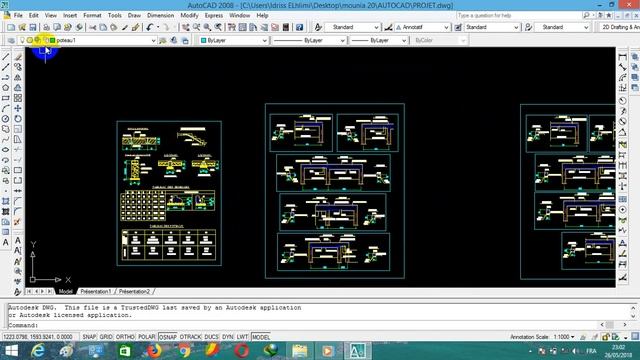Image resolution: width=640 pixels, height=360 pixels.
Task: Click the Match Properties brush icon
Action: [x=136, y=27]
